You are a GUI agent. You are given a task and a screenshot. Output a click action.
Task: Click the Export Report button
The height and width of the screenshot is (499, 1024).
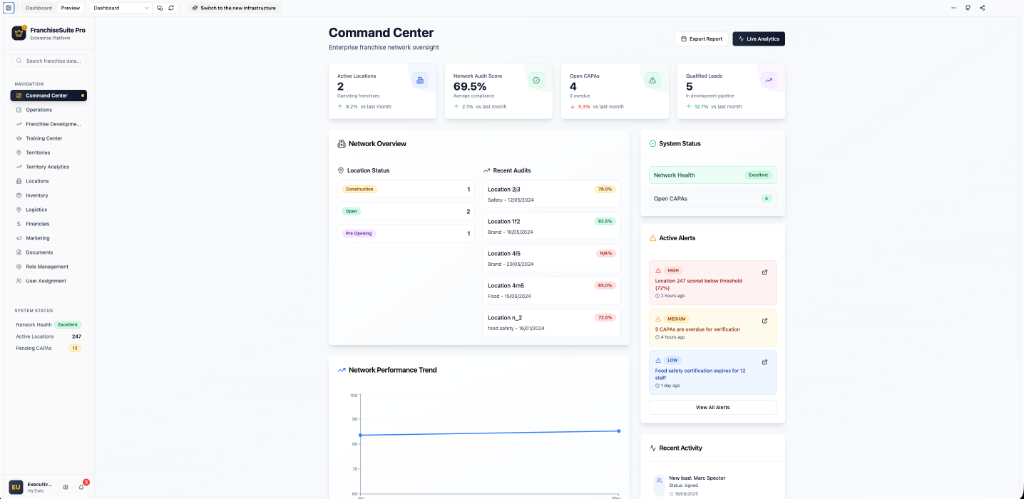tap(701, 39)
